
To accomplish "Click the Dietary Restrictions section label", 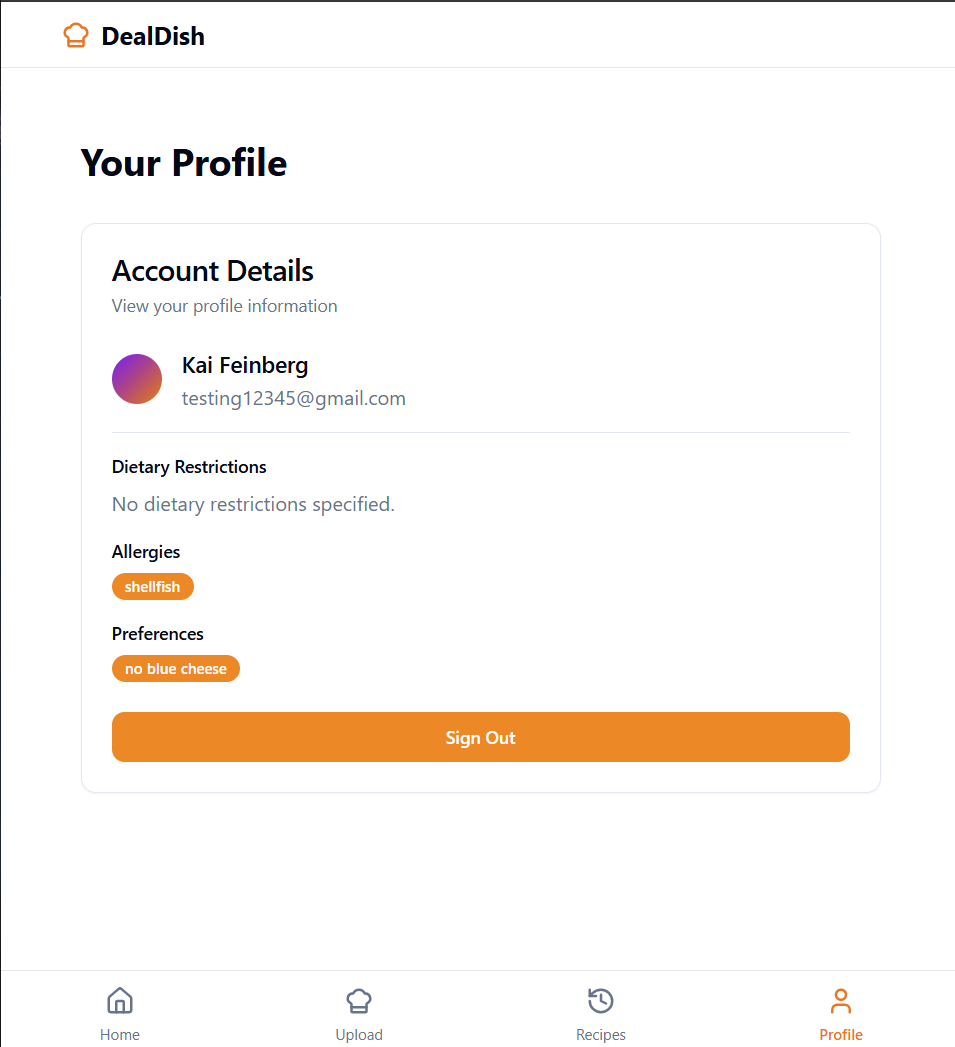I will (189, 467).
